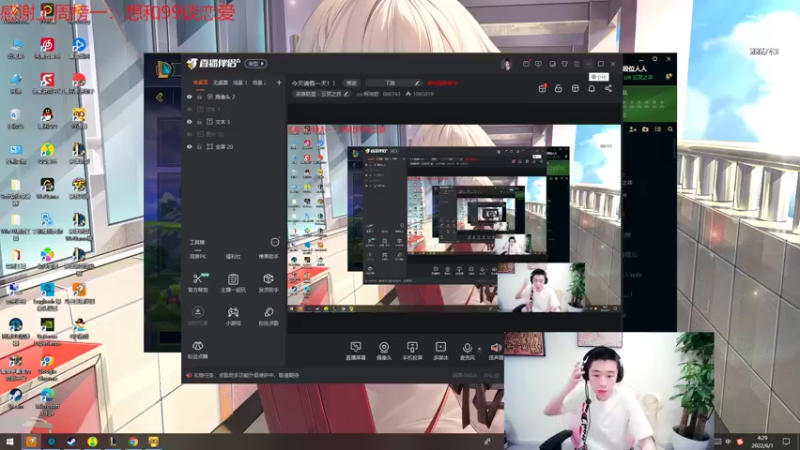Viewport: 800px width, 450px height.
Task: Open 多媒体 media source
Action: click(x=440, y=351)
